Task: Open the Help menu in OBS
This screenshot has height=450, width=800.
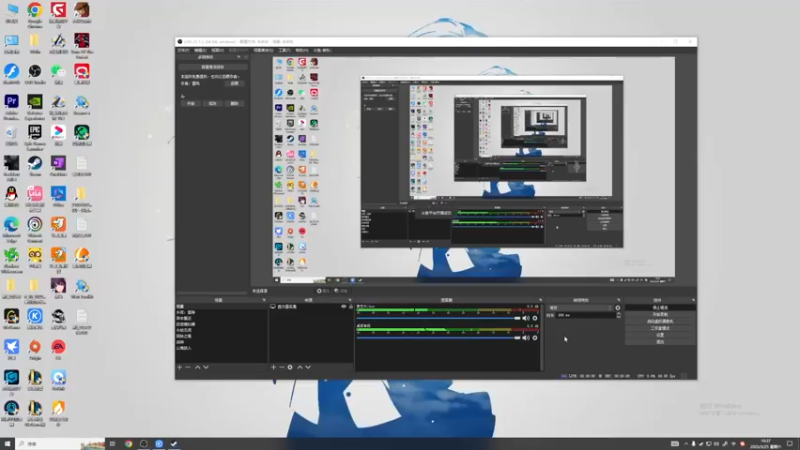Action: click(302, 51)
